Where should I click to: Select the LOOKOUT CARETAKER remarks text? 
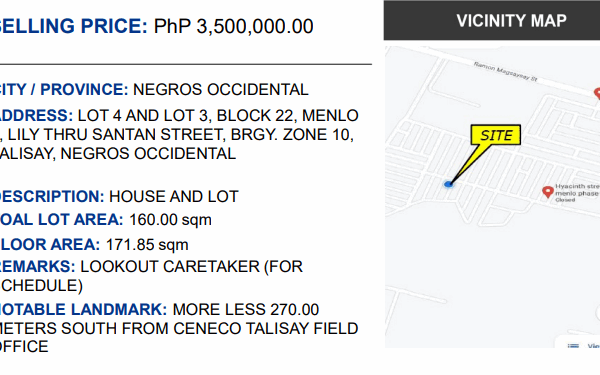(191, 267)
